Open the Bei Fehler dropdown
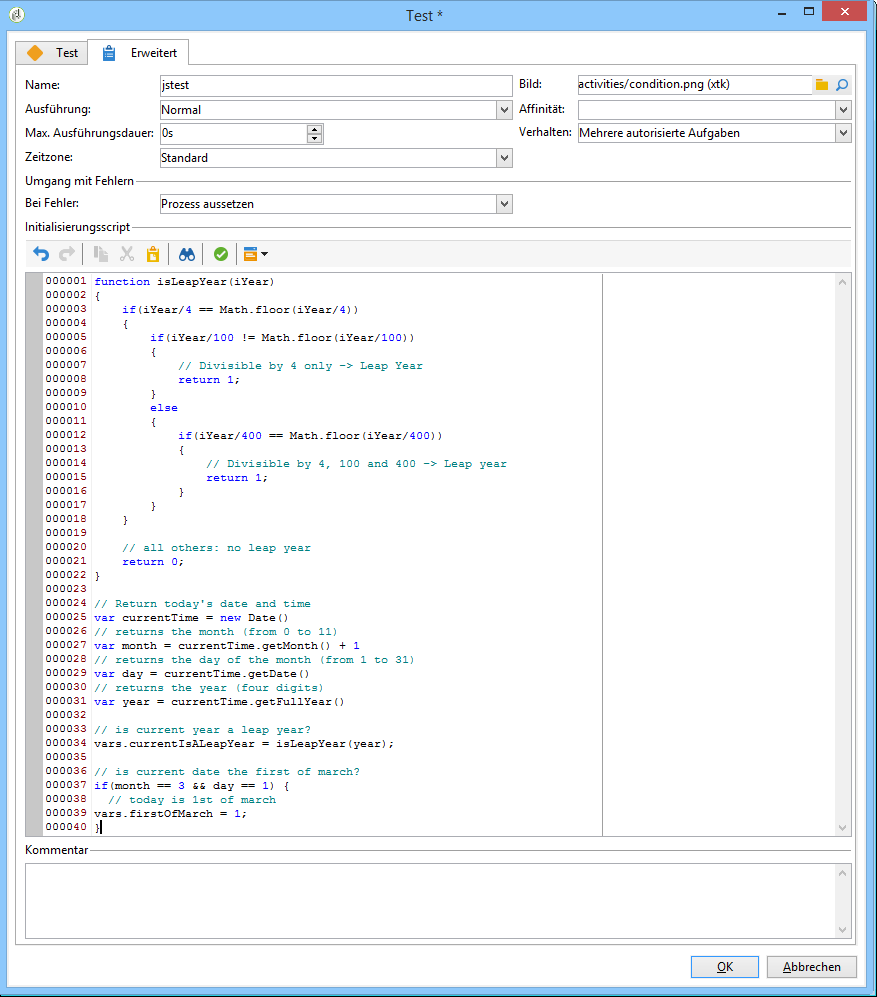 point(504,204)
